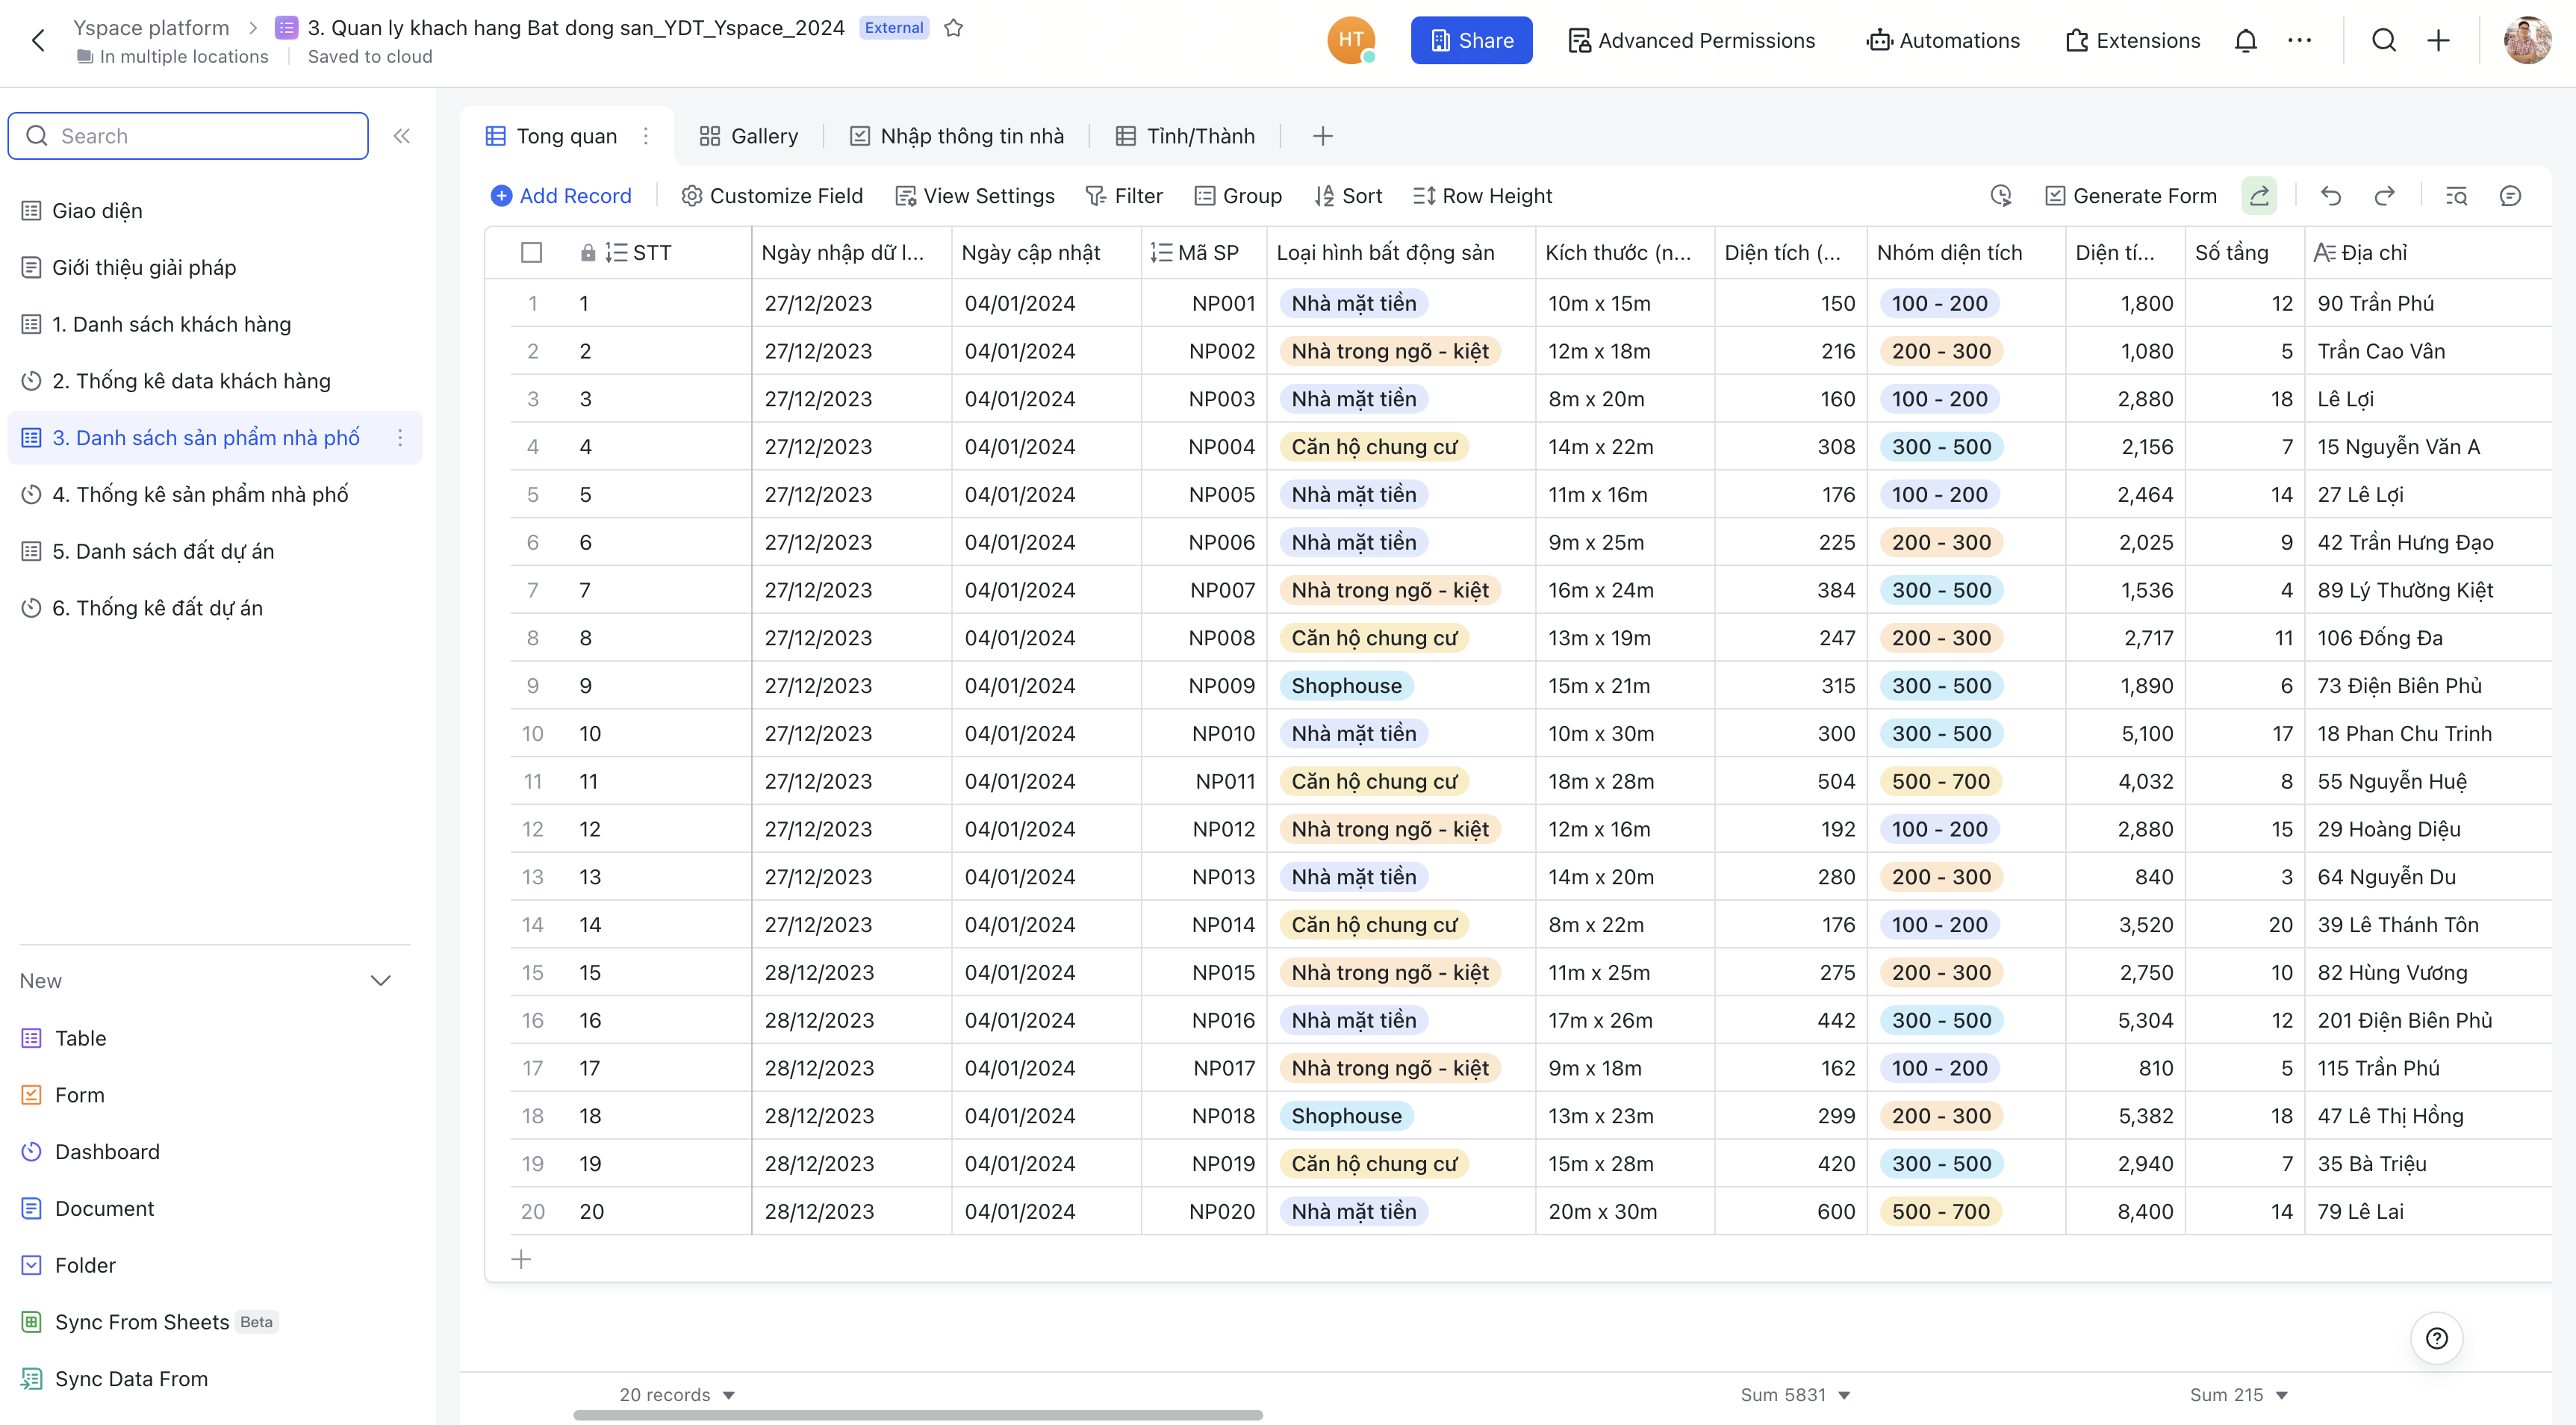Toggle the select-all checkbox
This screenshot has height=1425, width=2576.
(x=532, y=253)
